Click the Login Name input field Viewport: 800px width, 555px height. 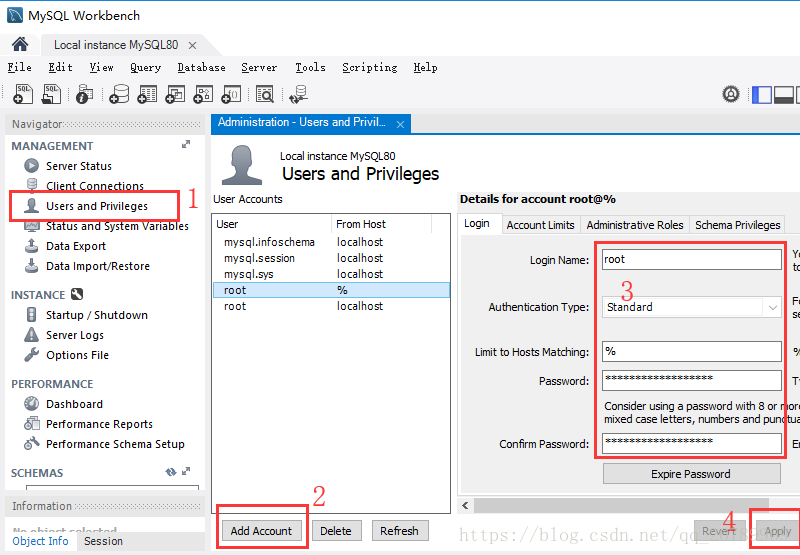point(691,259)
